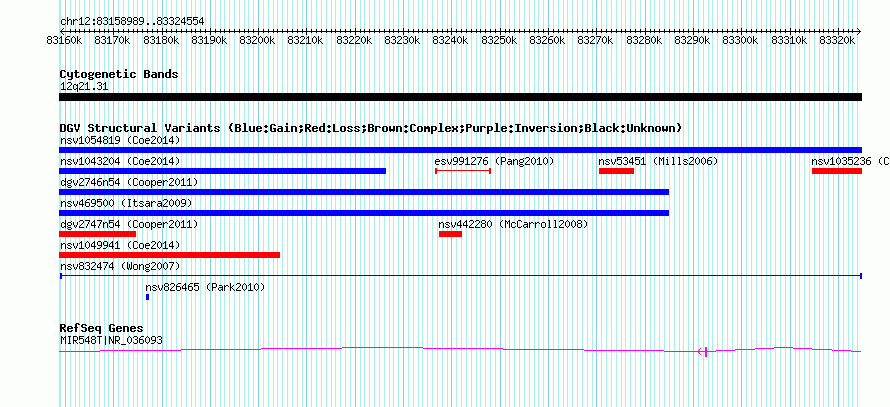Click the nsv832474 thin blue line
890x407 pixels.
tap(460, 276)
